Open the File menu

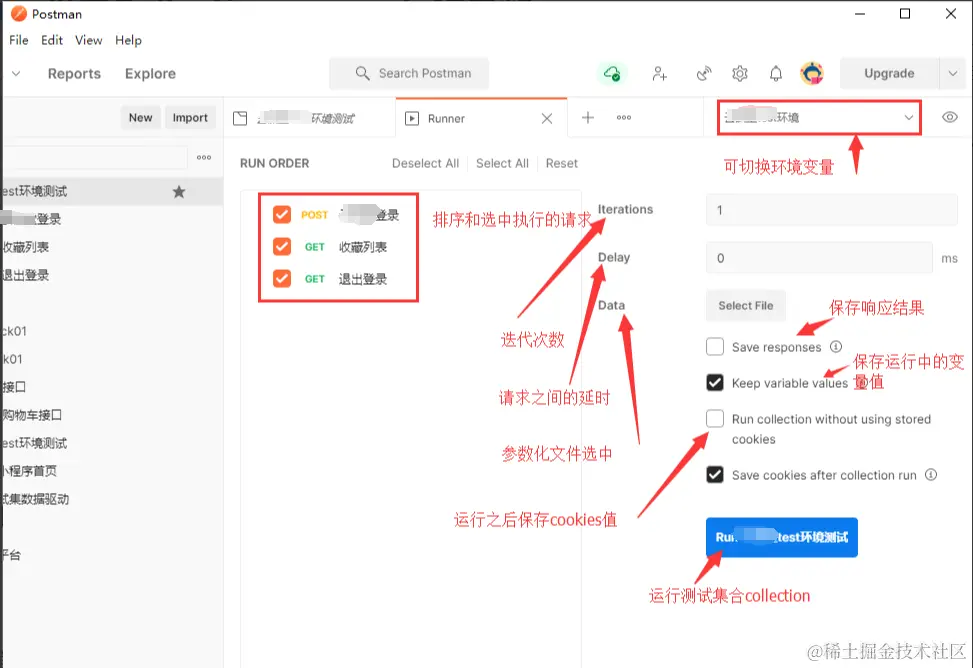coord(19,40)
